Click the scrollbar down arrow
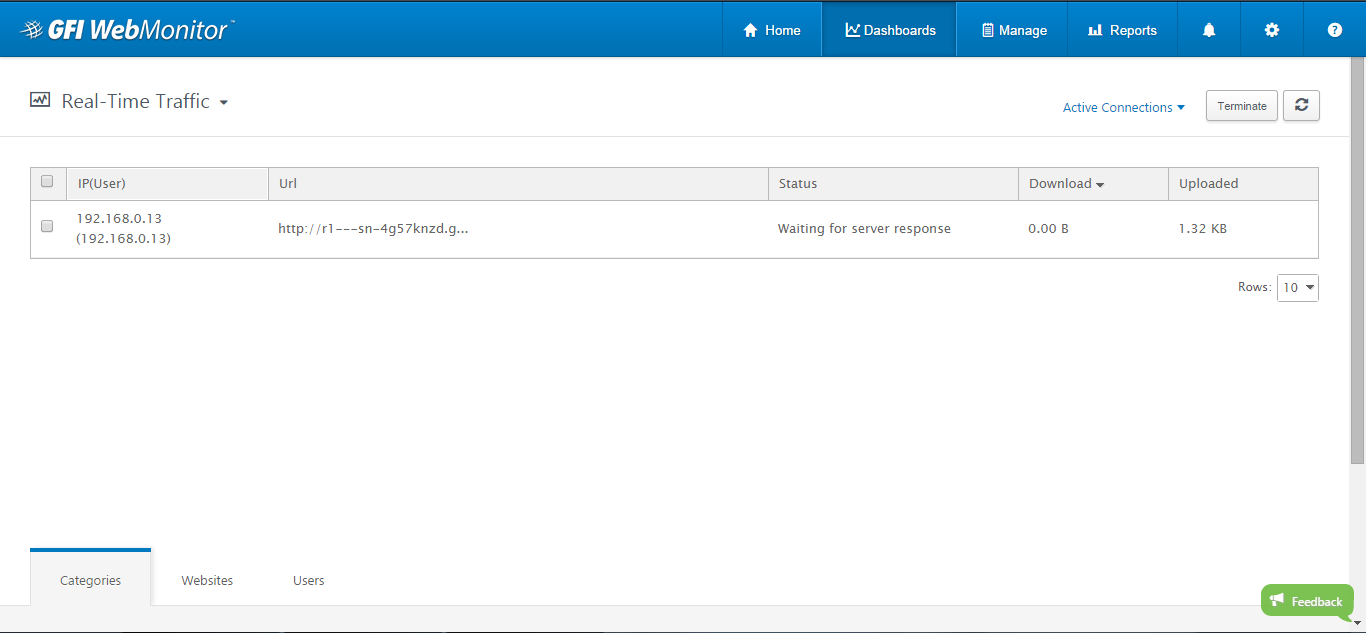The height and width of the screenshot is (633, 1366). [x=1357, y=623]
